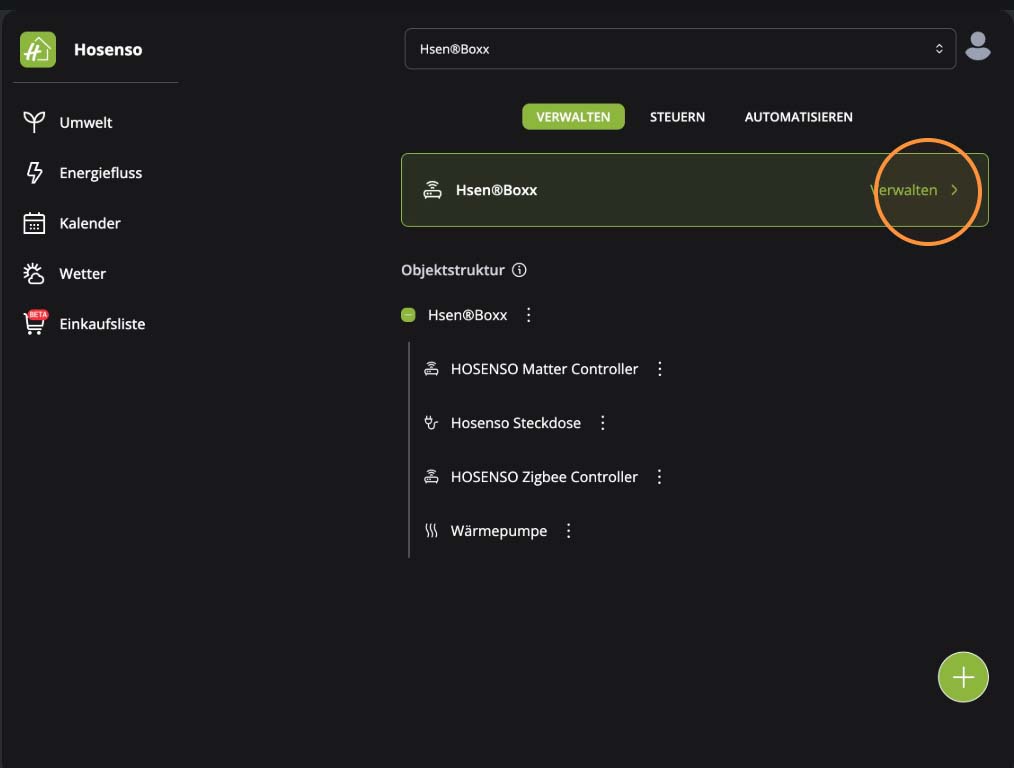This screenshot has width=1014, height=768.
Task: Open the Umwelt plant icon
Action: (x=34, y=122)
